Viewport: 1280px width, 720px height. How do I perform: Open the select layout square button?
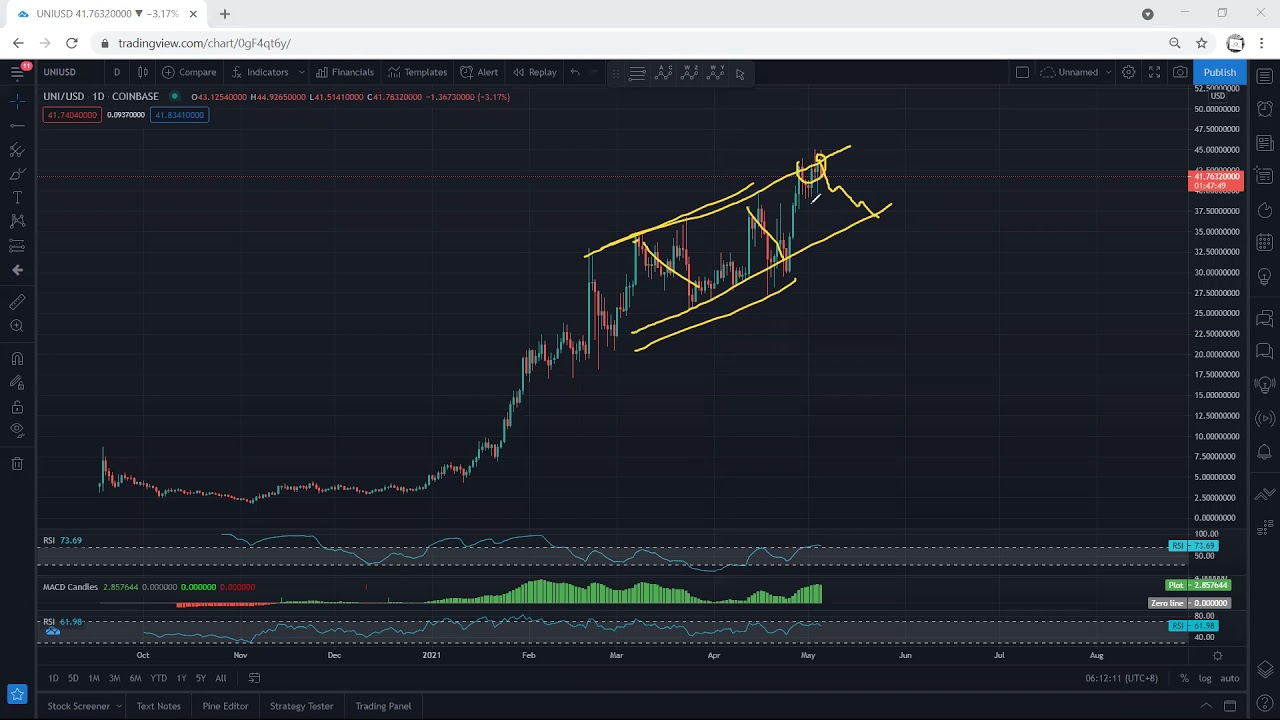(x=1022, y=72)
